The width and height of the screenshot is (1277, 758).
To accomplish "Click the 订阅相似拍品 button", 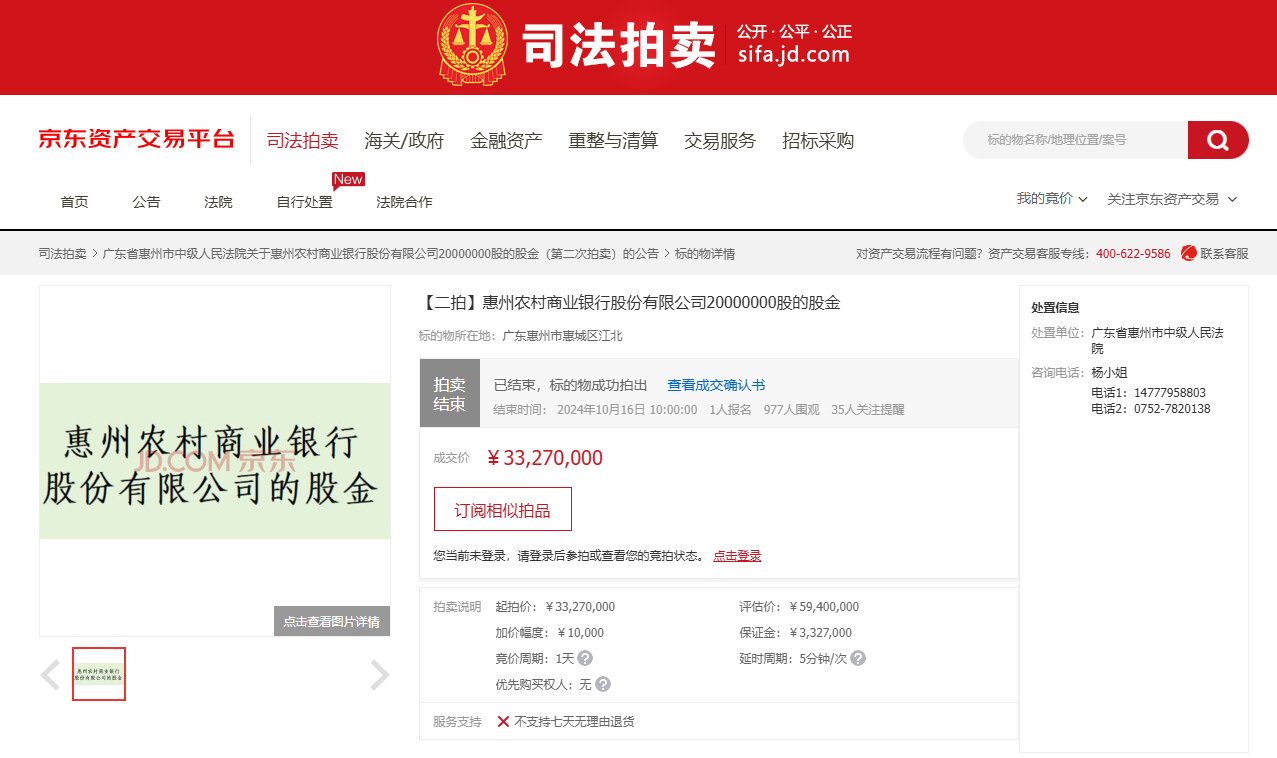I will 503,509.
